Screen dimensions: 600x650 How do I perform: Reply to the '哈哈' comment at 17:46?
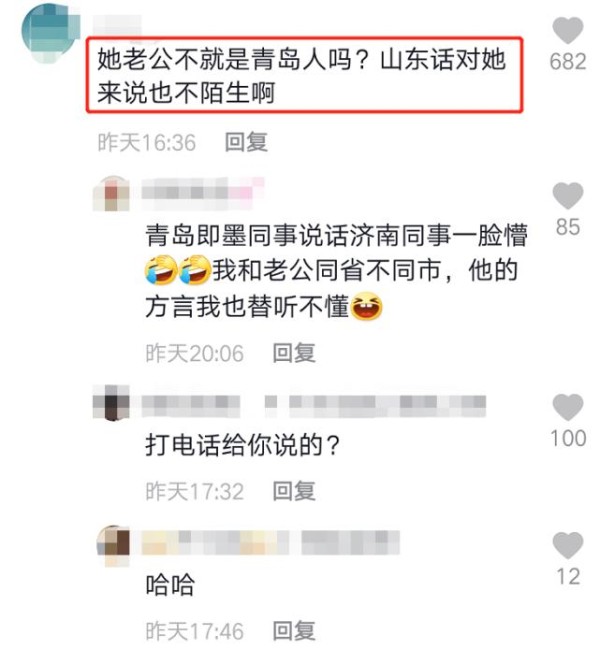point(294,631)
